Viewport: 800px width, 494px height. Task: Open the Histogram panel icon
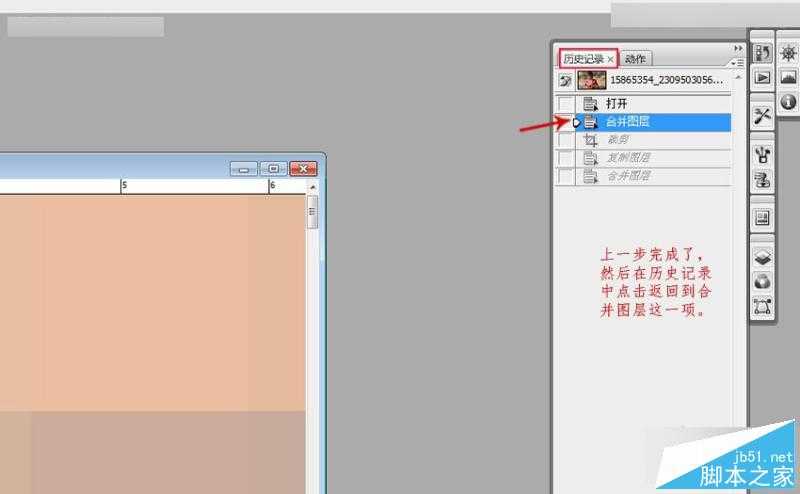pos(788,77)
